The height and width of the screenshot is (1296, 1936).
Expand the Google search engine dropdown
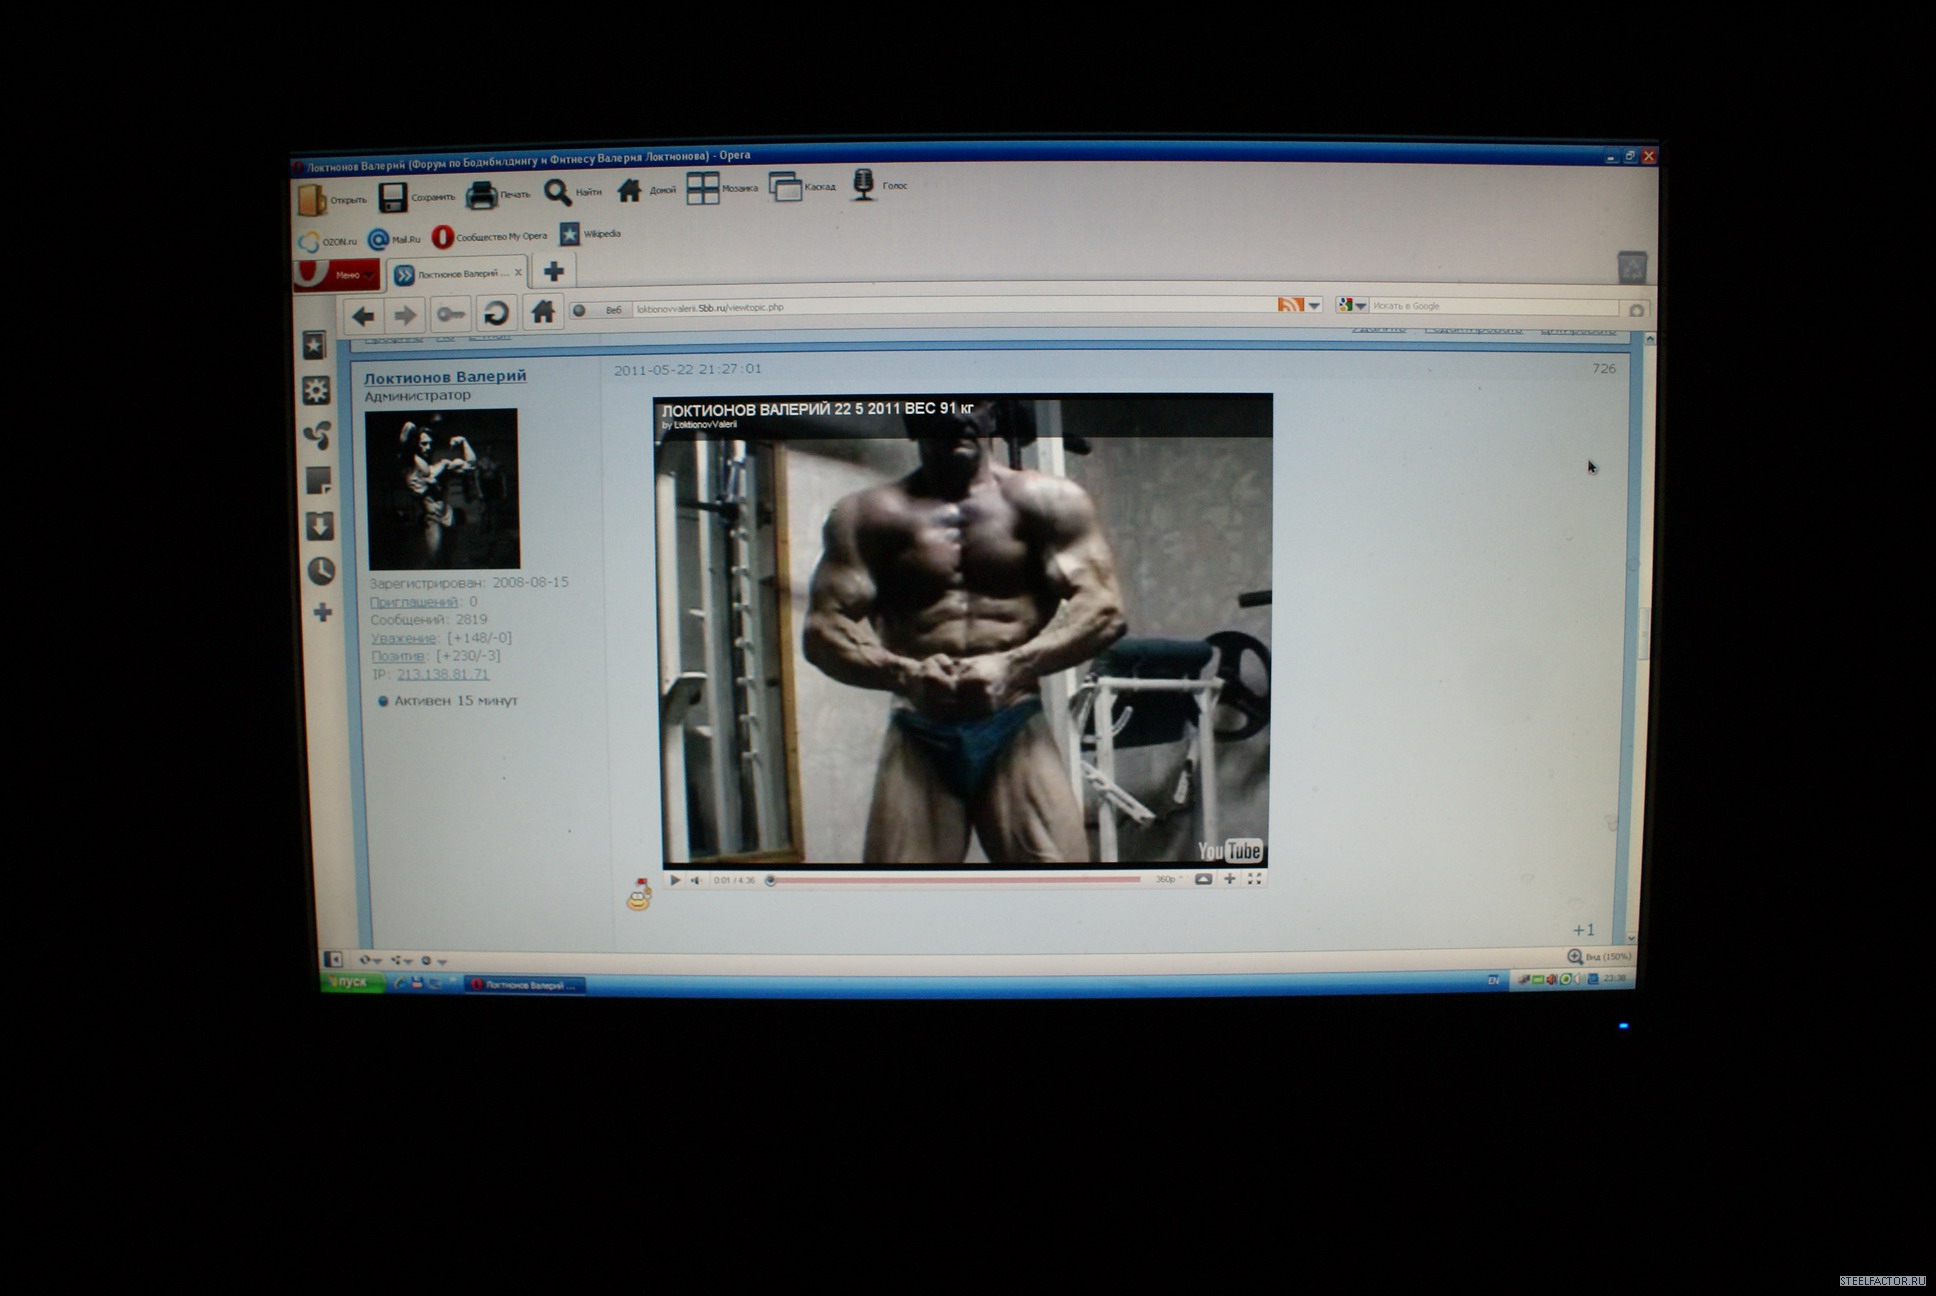1360,306
